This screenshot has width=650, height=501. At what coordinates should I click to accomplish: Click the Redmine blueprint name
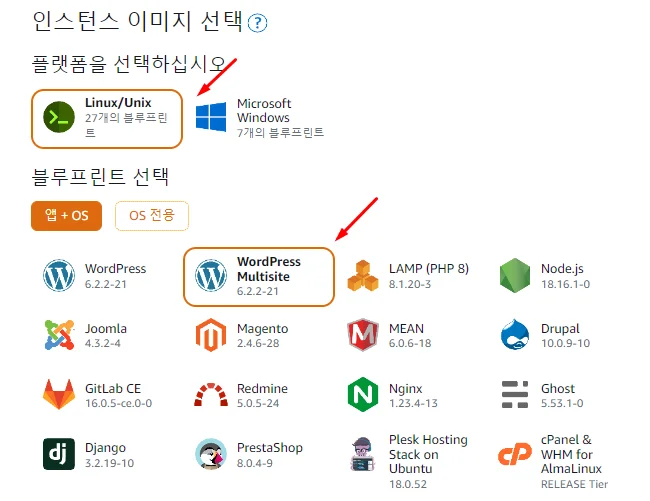coord(262,389)
